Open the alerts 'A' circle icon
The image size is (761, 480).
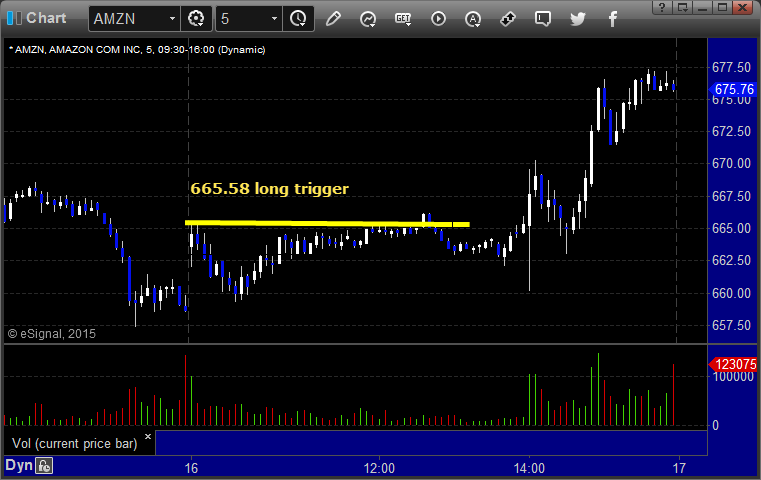point(473,19)
